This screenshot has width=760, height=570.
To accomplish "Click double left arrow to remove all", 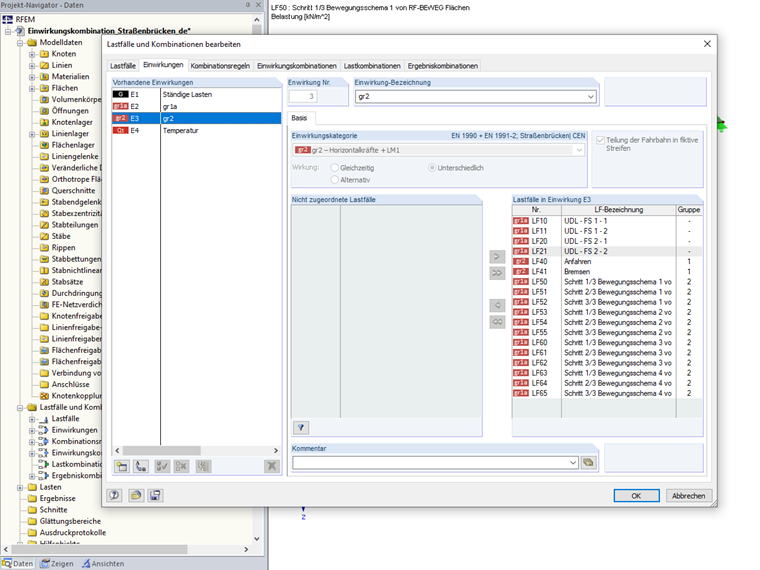I will click(x=497, y=322).
